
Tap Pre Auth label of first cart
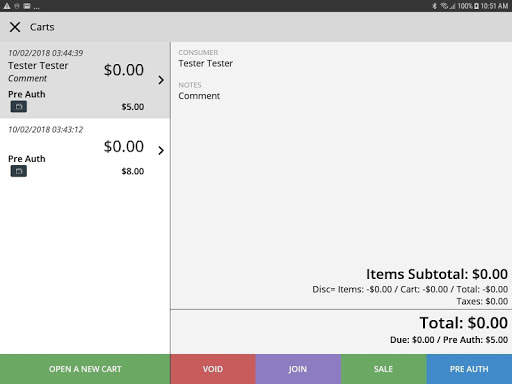click(27, 94)
